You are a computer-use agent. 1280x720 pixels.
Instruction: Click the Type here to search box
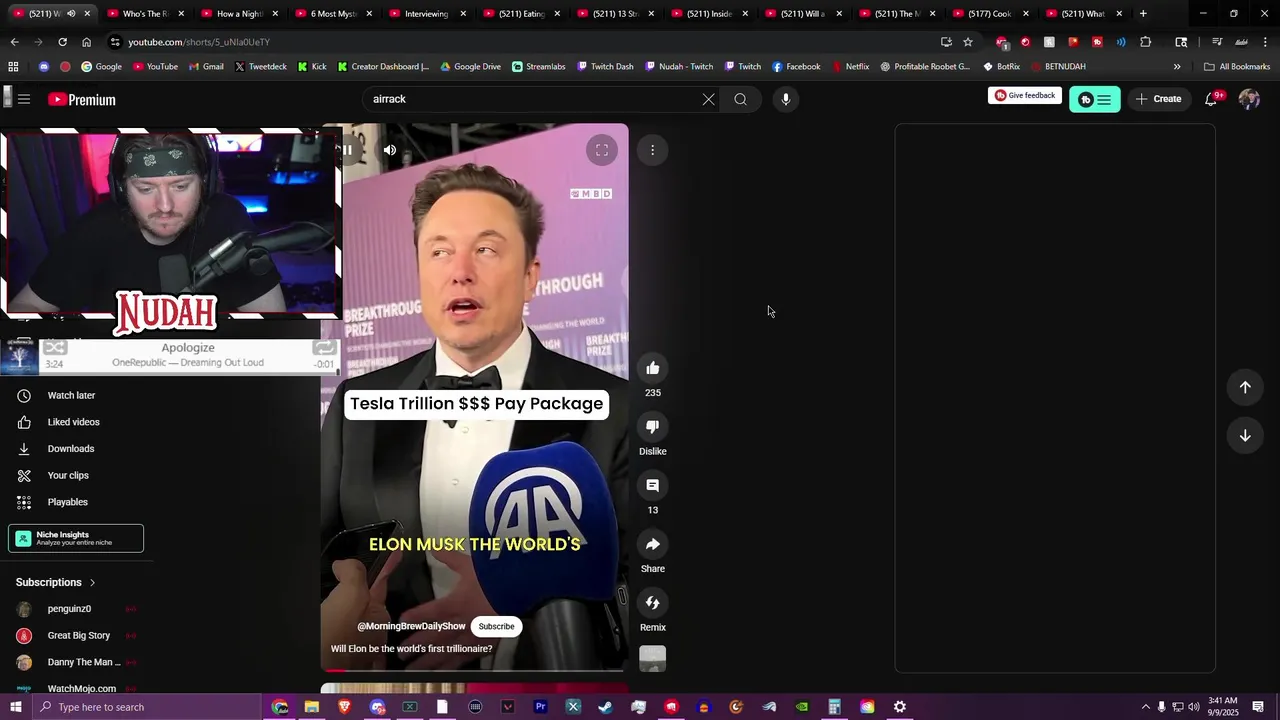coord(147,707)
